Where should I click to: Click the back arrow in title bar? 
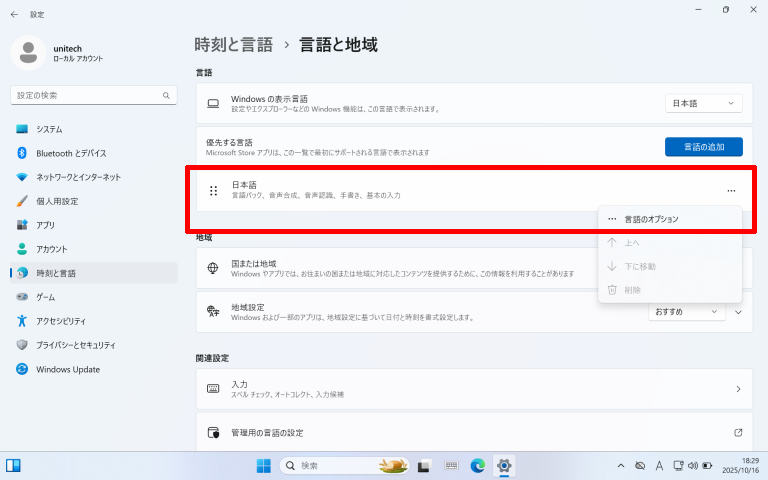click(x=14, y=14)
